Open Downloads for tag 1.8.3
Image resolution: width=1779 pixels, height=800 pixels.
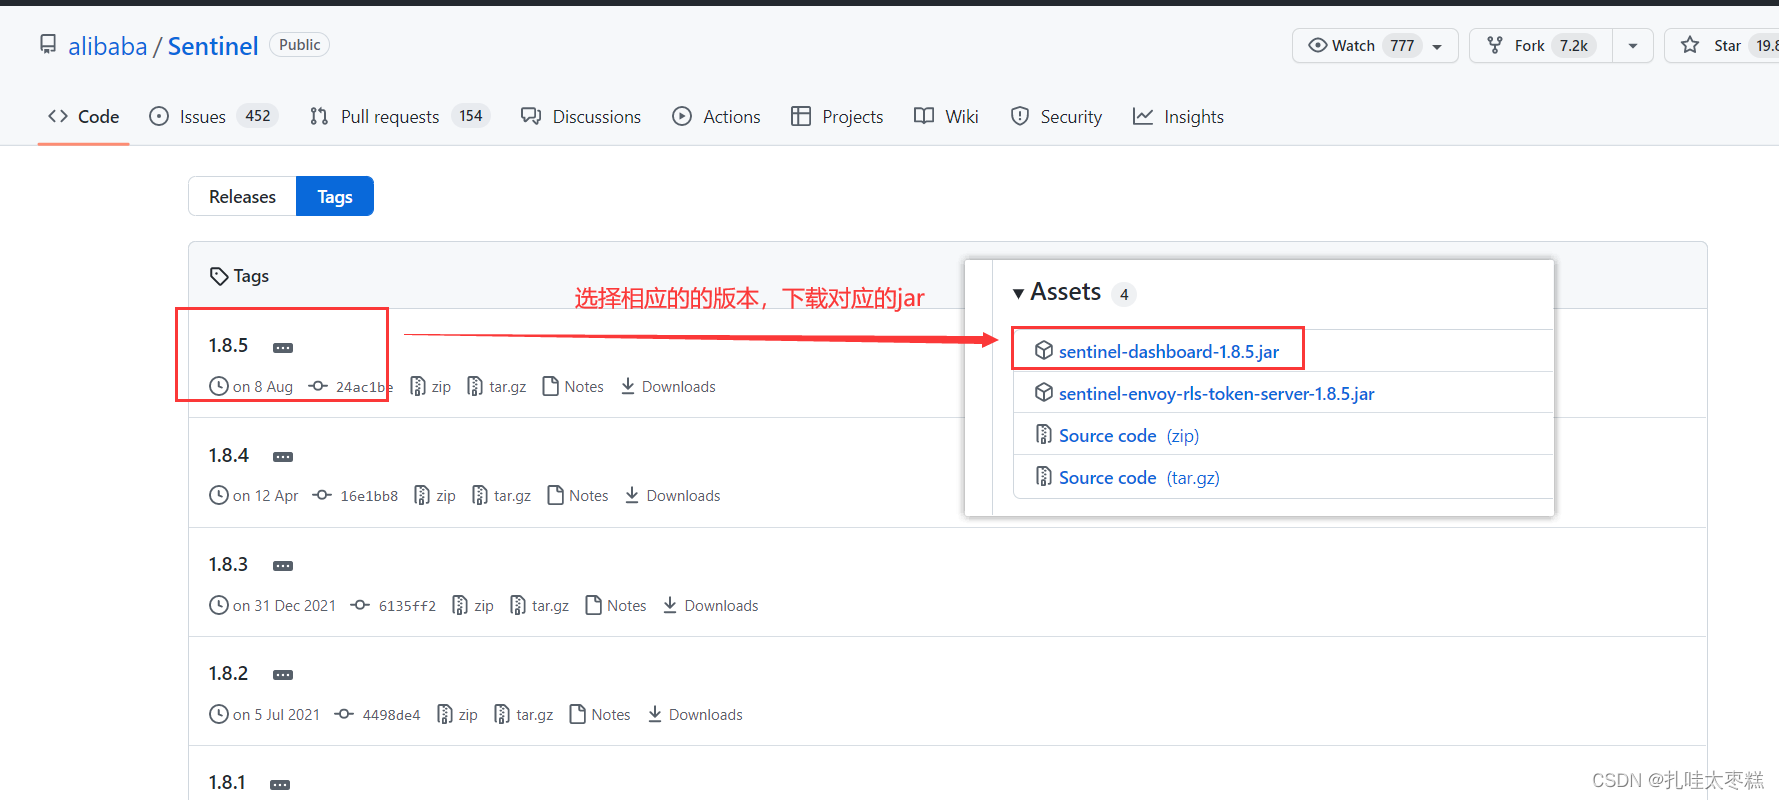711,606
